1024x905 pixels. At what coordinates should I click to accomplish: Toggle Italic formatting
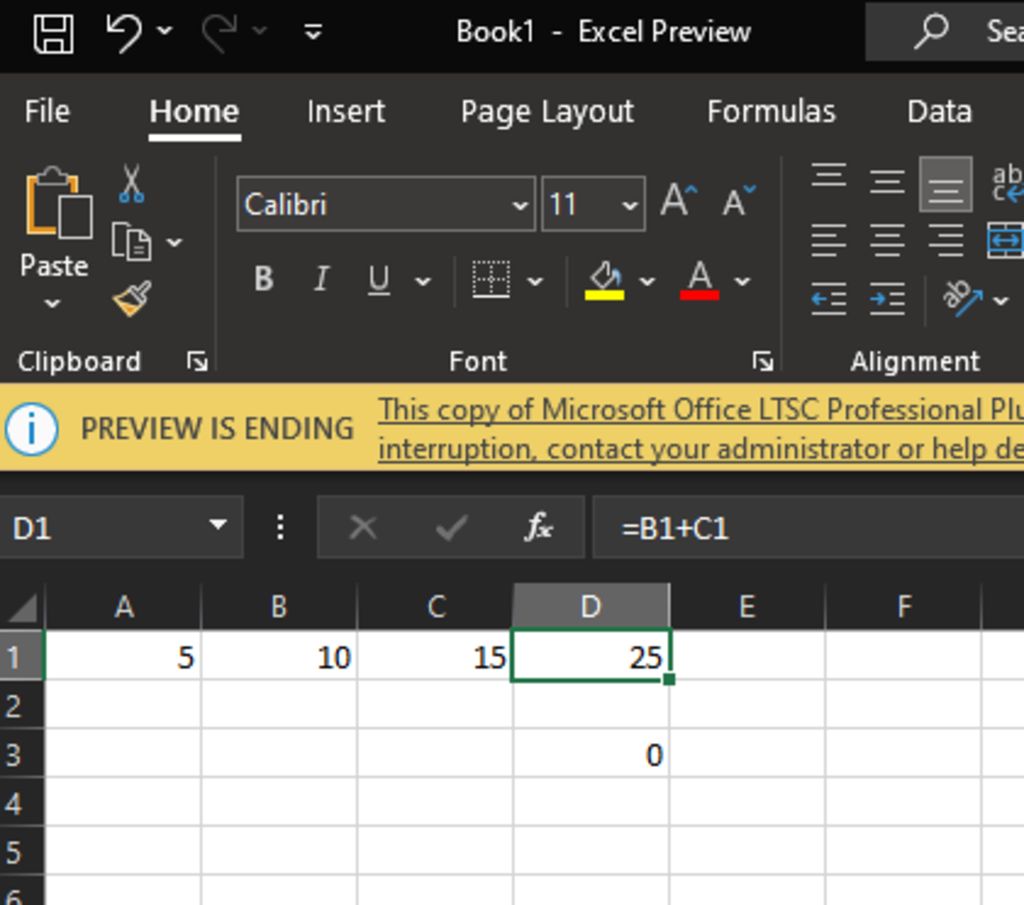click(x=321, y=279)
